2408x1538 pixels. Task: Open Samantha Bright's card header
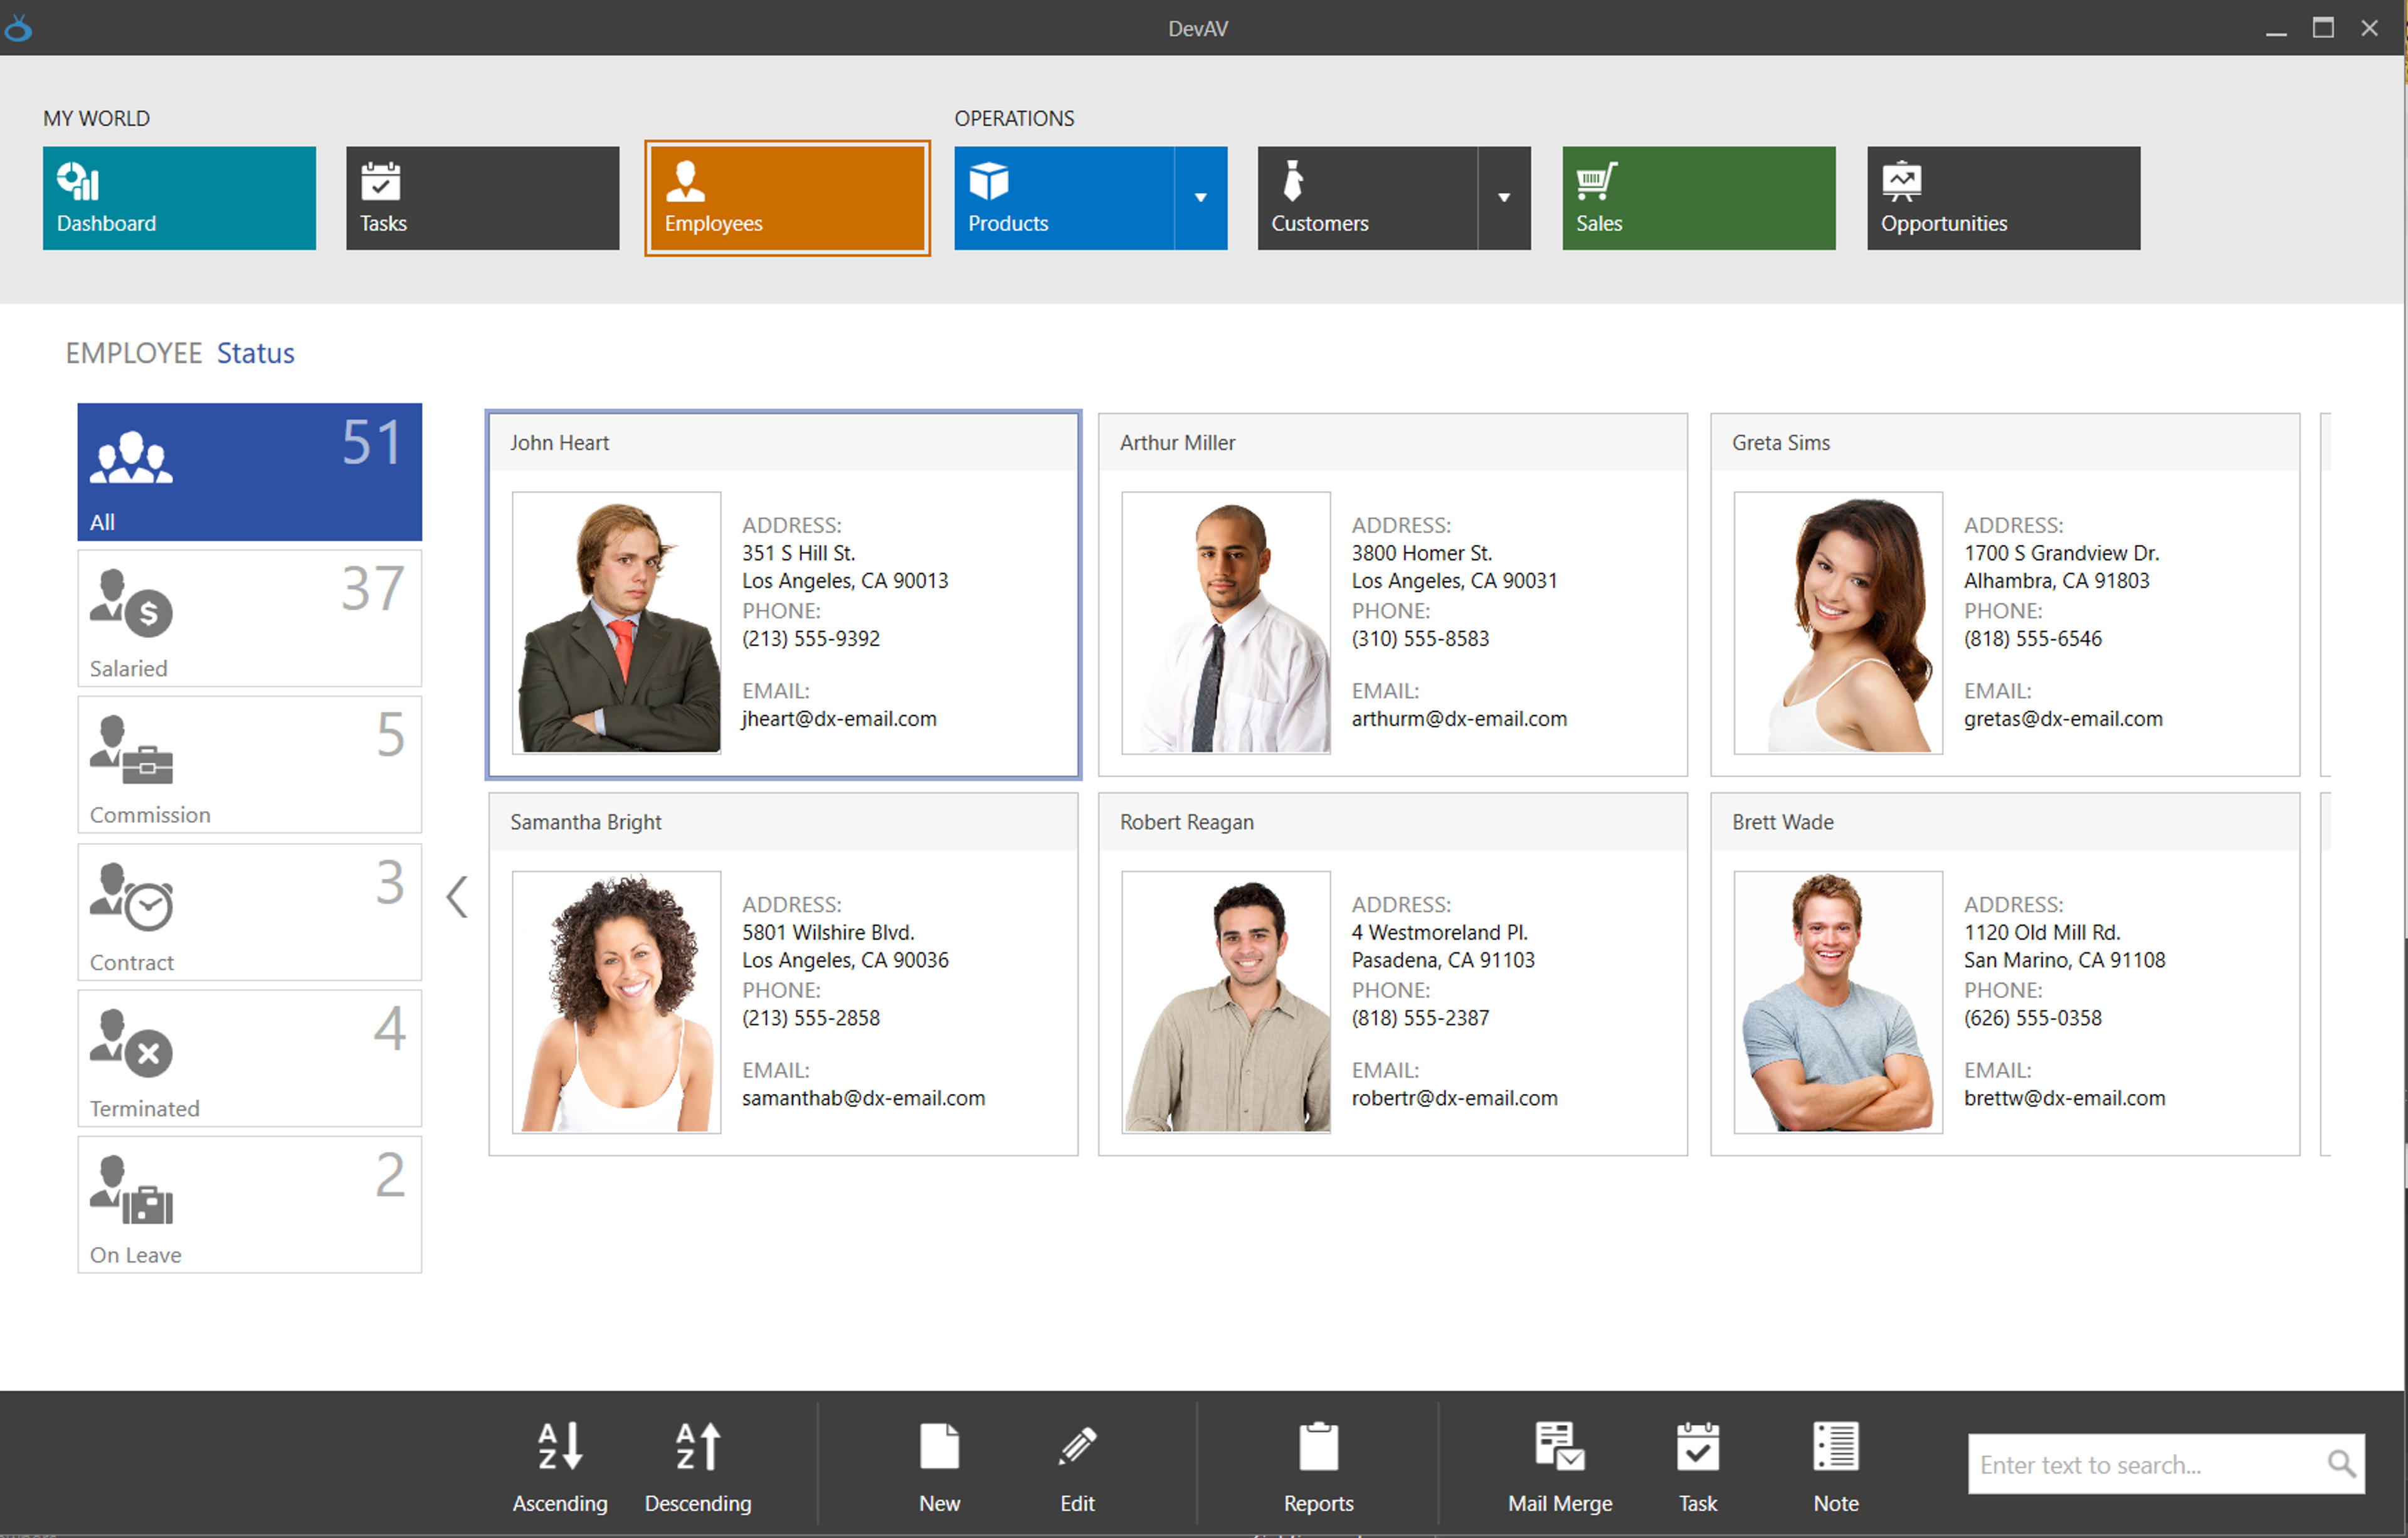pyautogui.click(x=784, y=822)
